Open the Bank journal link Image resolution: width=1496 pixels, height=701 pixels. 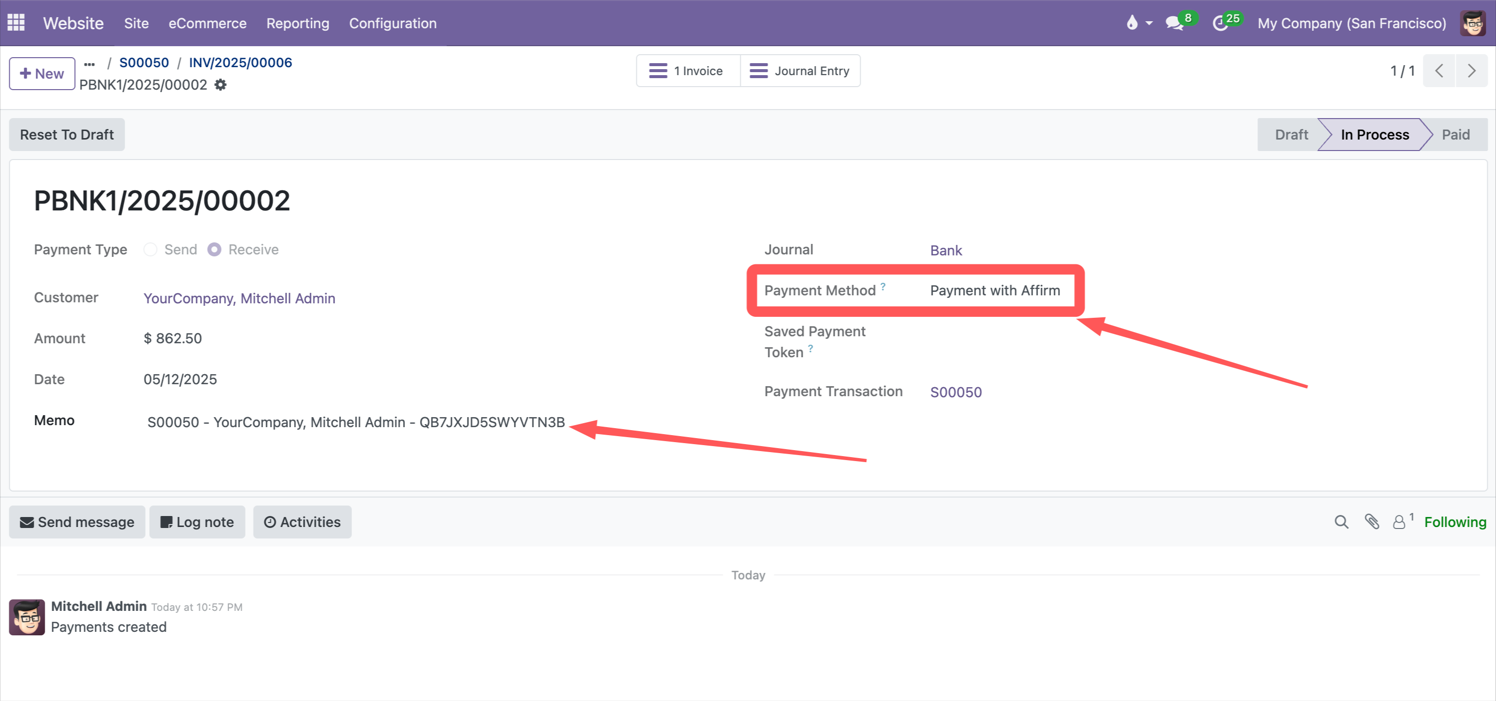(946, 250)
